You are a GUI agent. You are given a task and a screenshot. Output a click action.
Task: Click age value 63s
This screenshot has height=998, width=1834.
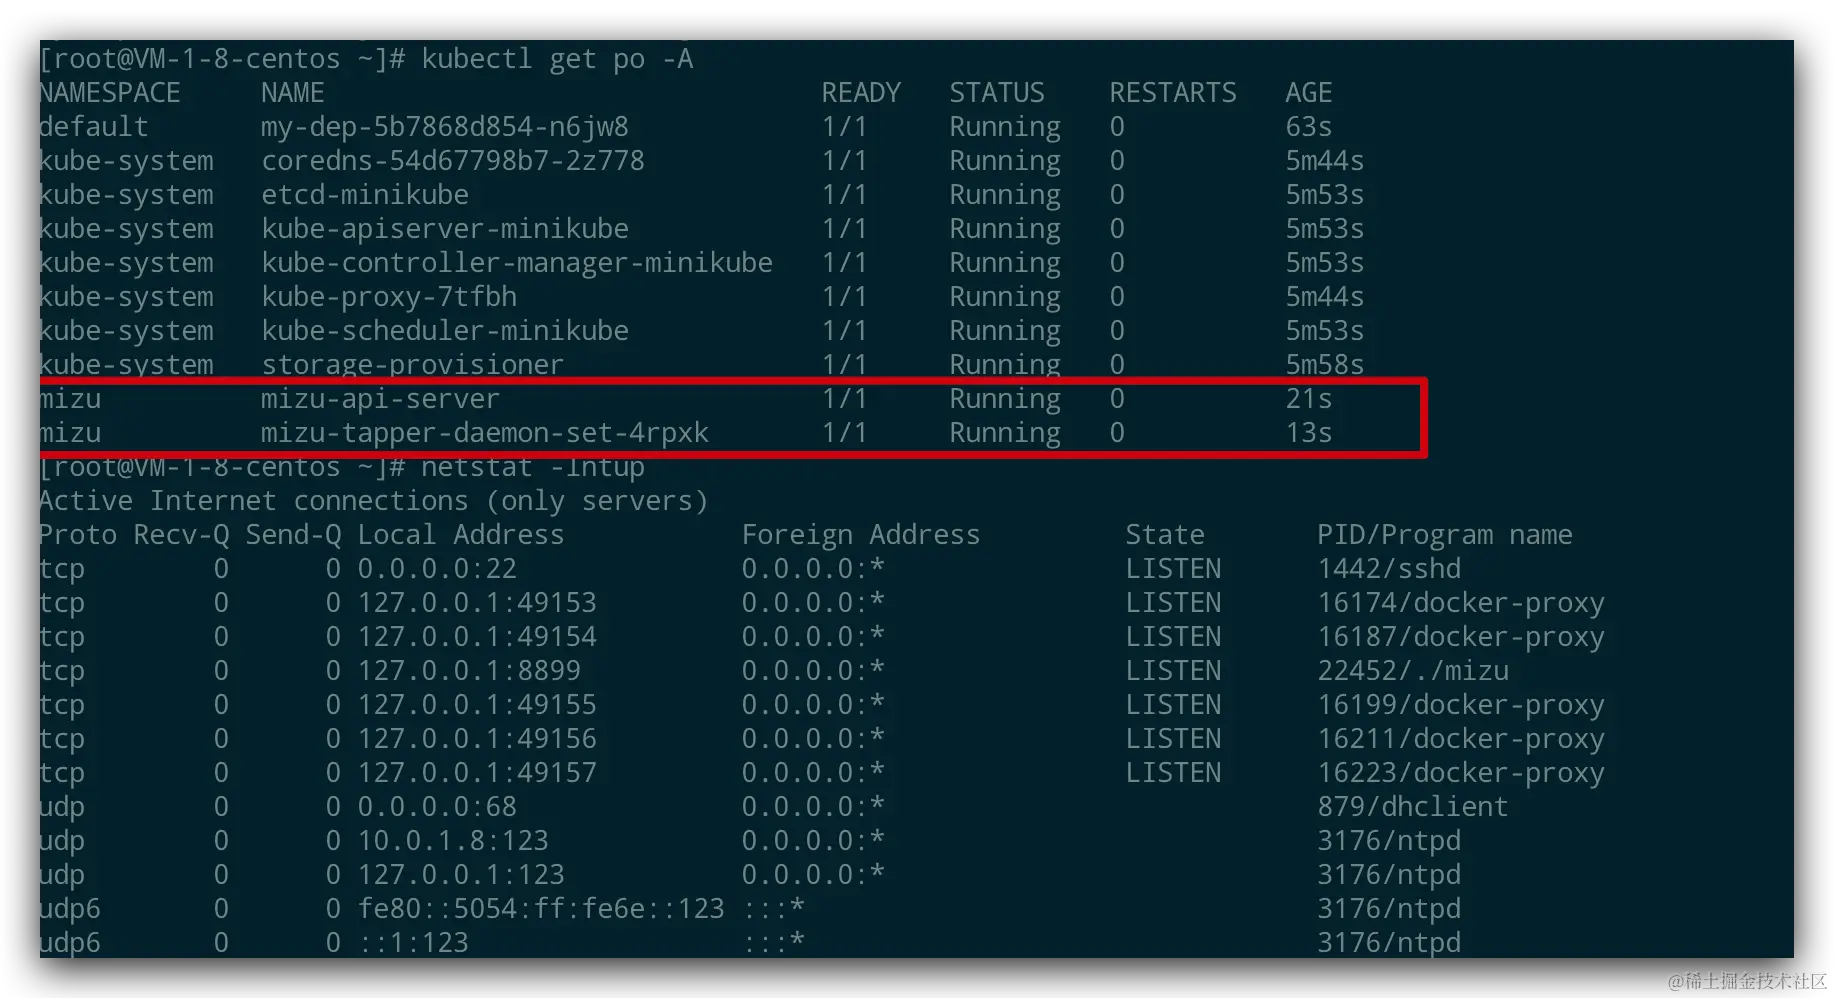click(x=1309, y=127)
